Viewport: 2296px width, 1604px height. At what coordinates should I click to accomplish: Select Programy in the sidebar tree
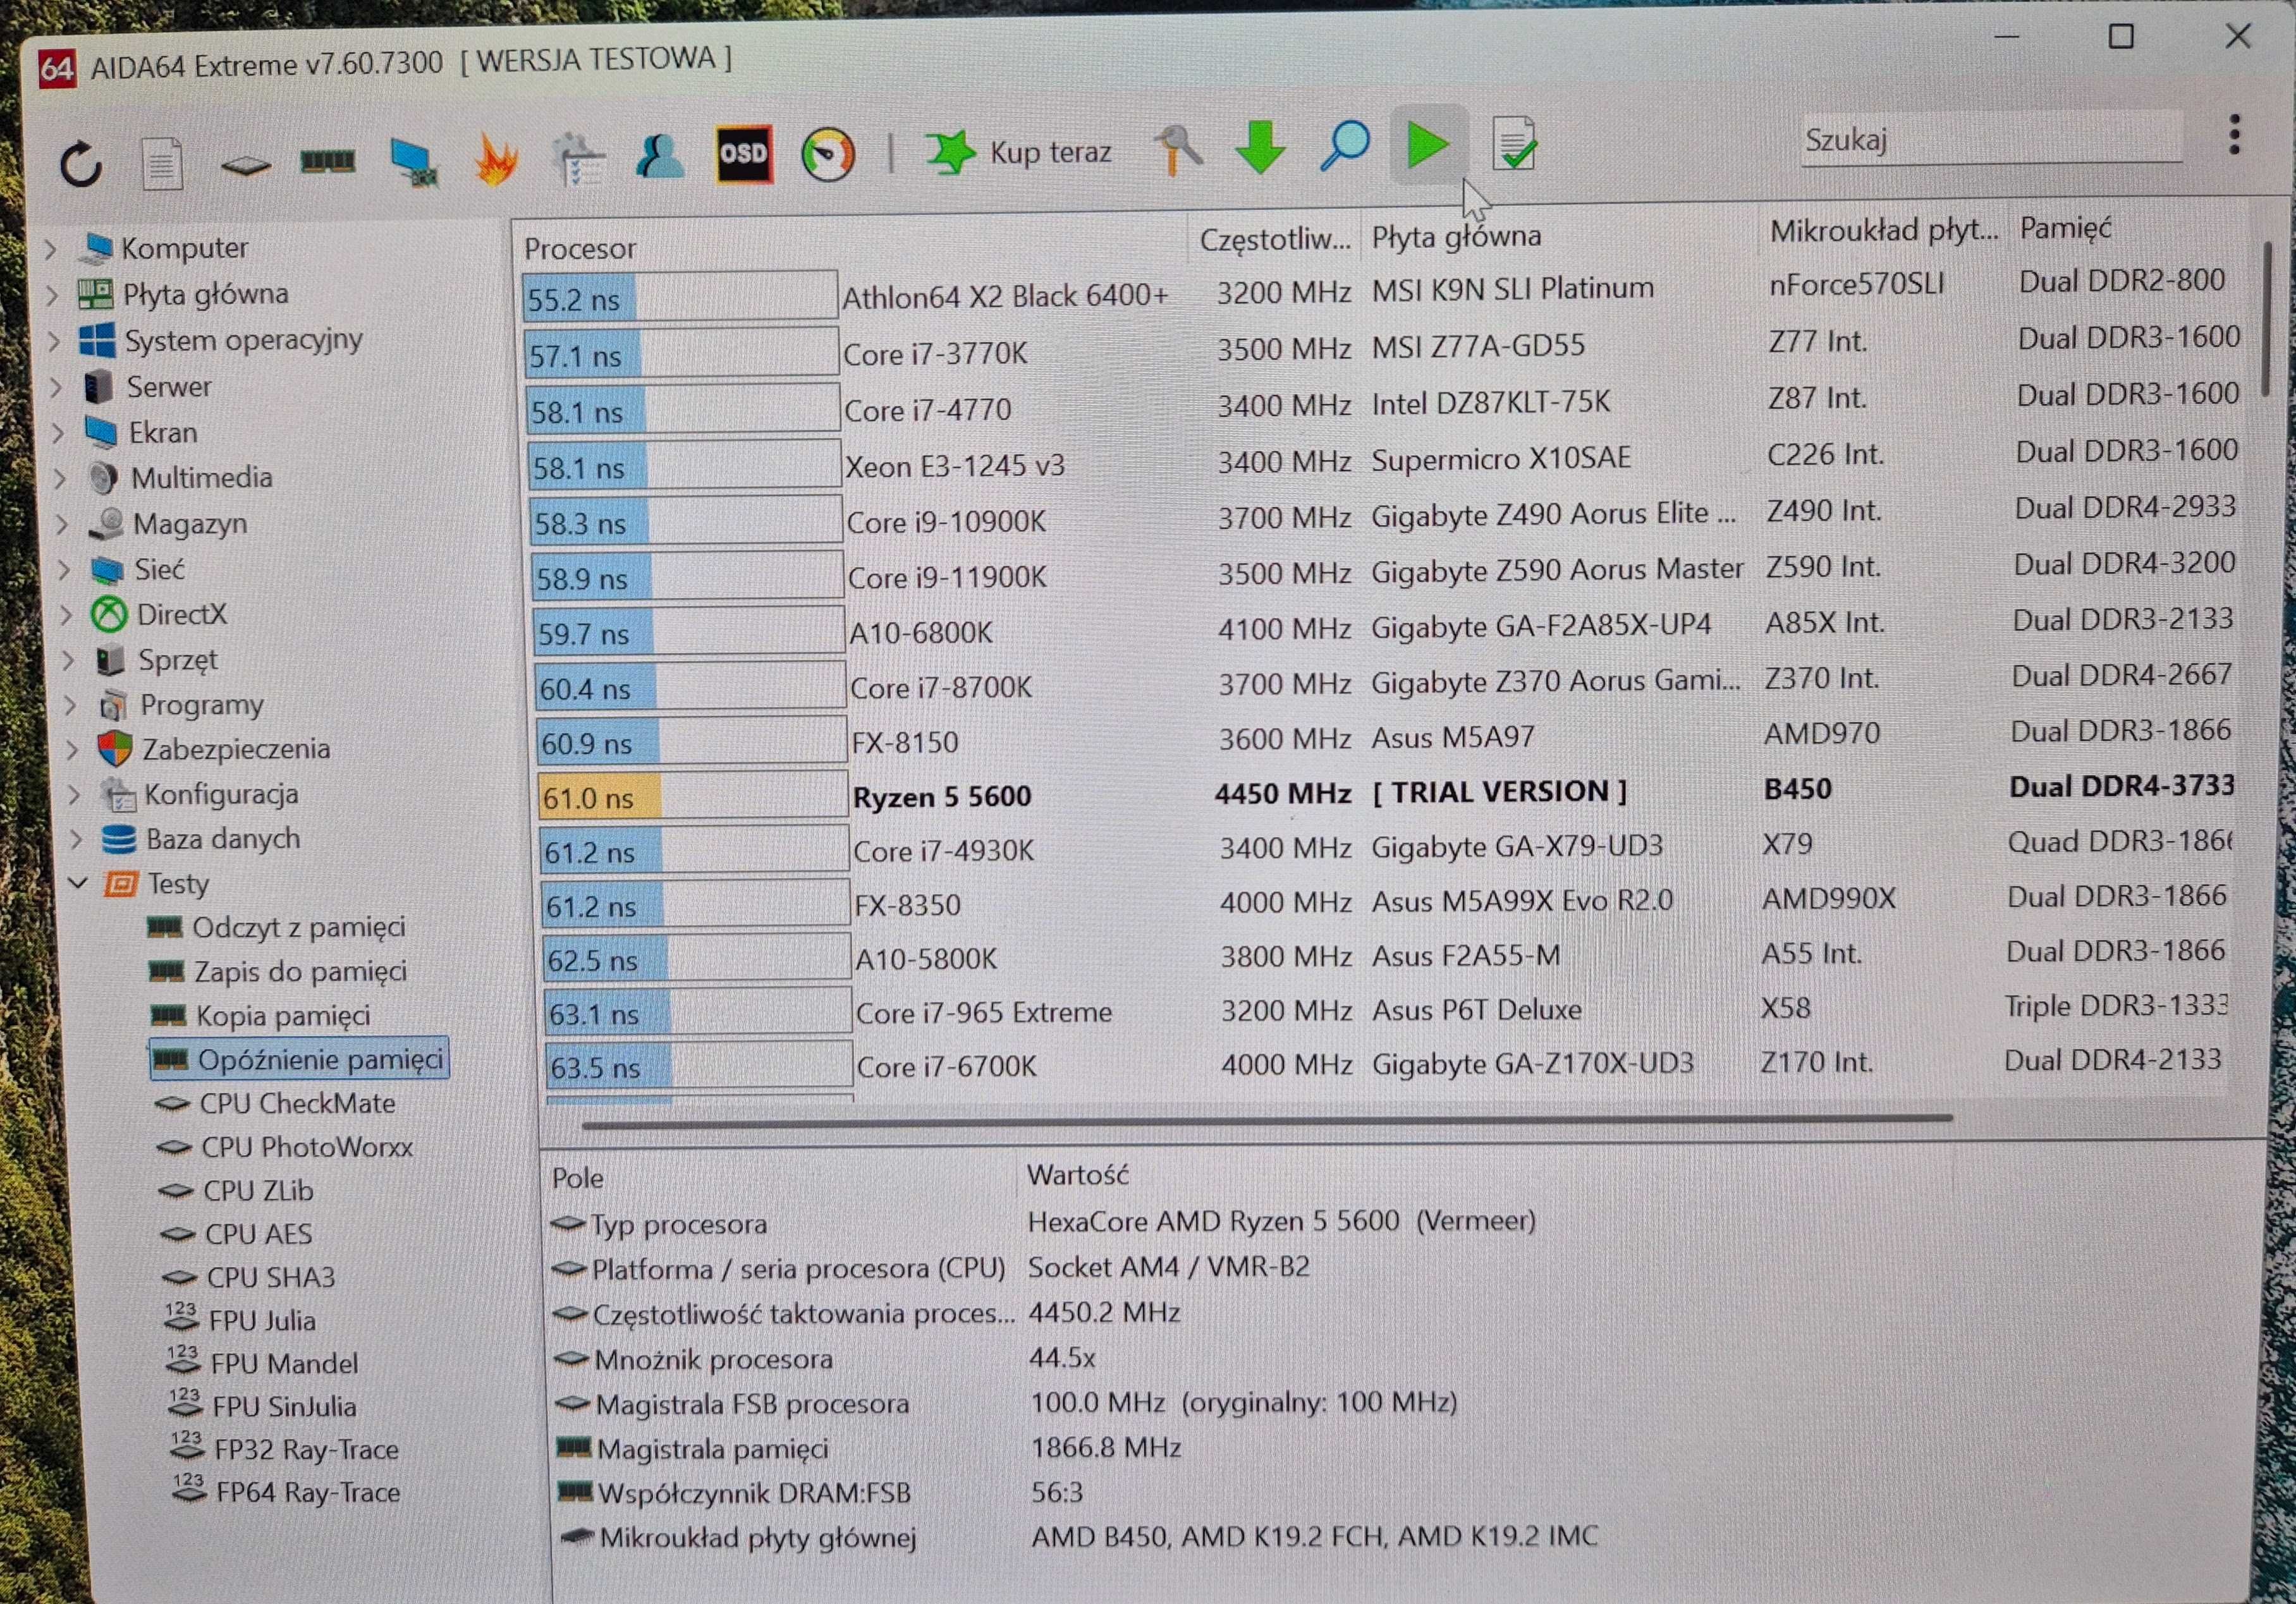[x=201, y=705]
